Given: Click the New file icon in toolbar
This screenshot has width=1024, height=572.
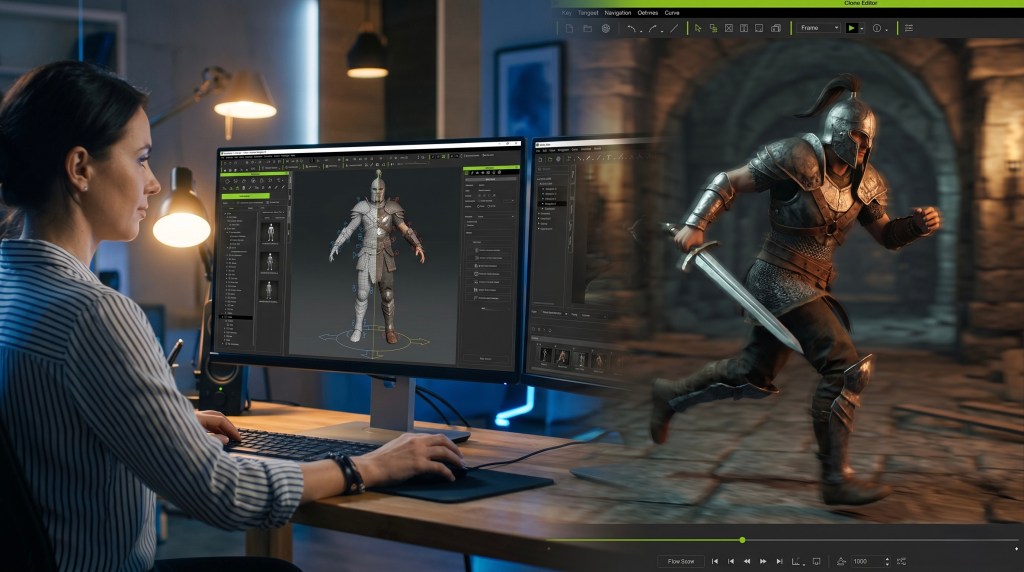Looking at the screenshot, I should pos(569,28).
